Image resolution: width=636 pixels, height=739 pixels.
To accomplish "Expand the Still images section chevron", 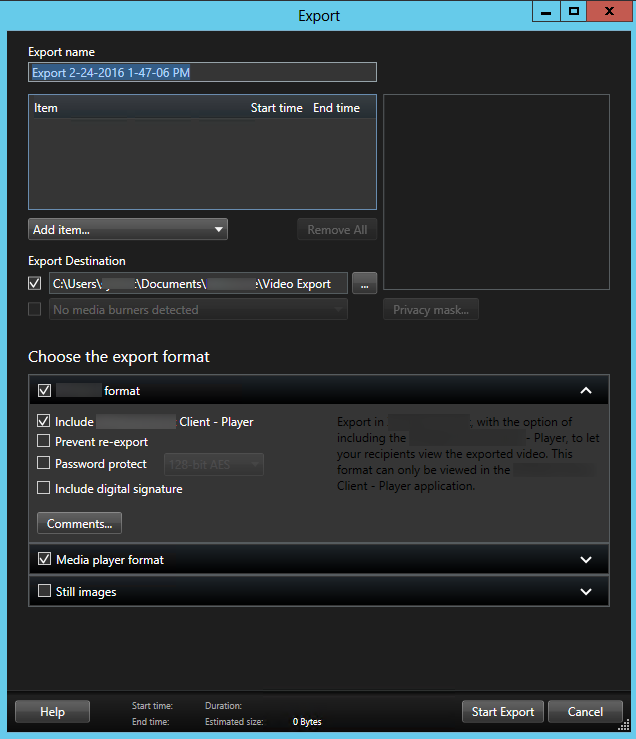I will pos(586,592).
